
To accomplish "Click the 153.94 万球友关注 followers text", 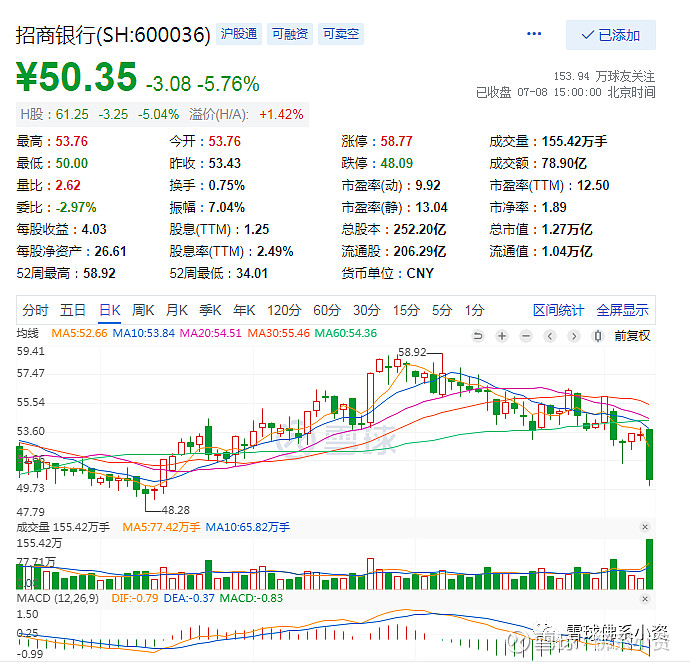I will click(x=604, y=76).
